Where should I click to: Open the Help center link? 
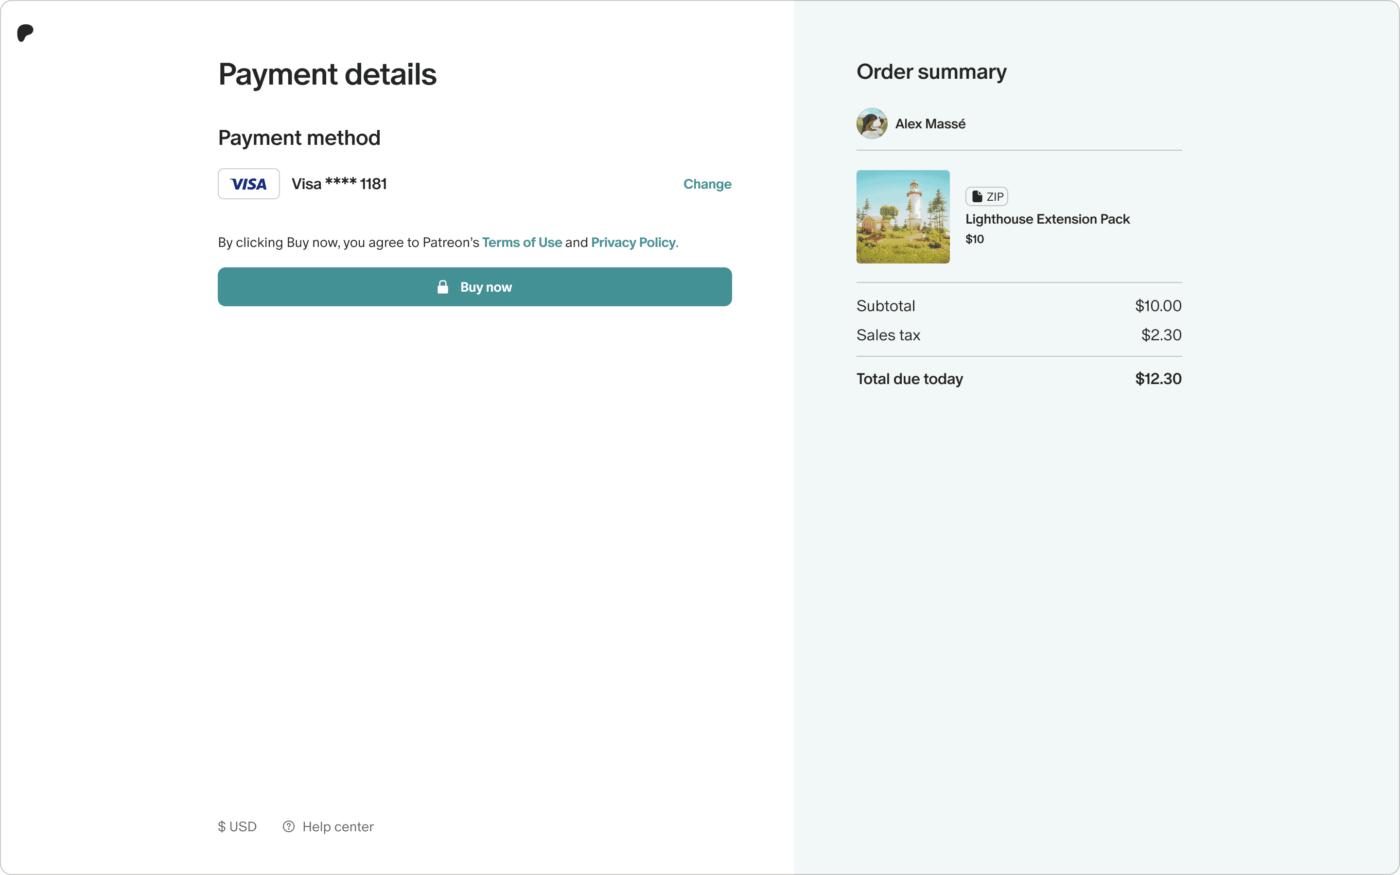pyautogui.click(x=338, y=827)
